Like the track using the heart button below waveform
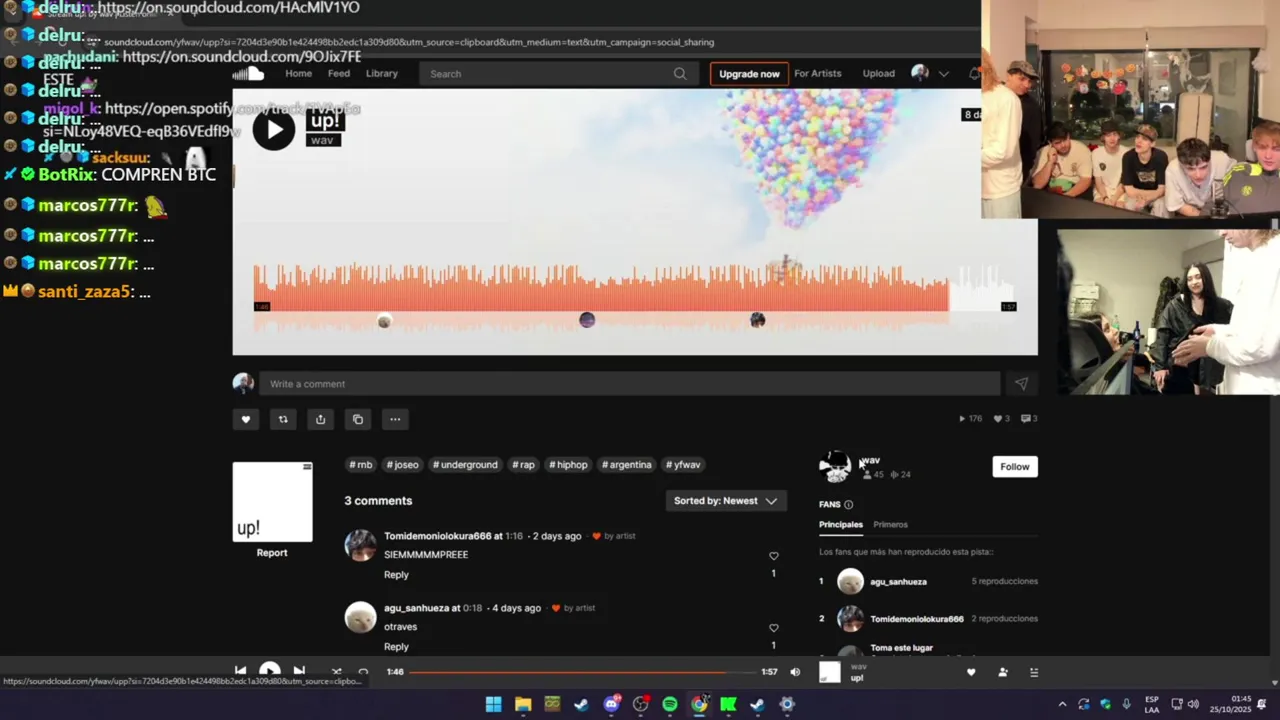This screenshot has width=1280, height=720. pos(246,419)
